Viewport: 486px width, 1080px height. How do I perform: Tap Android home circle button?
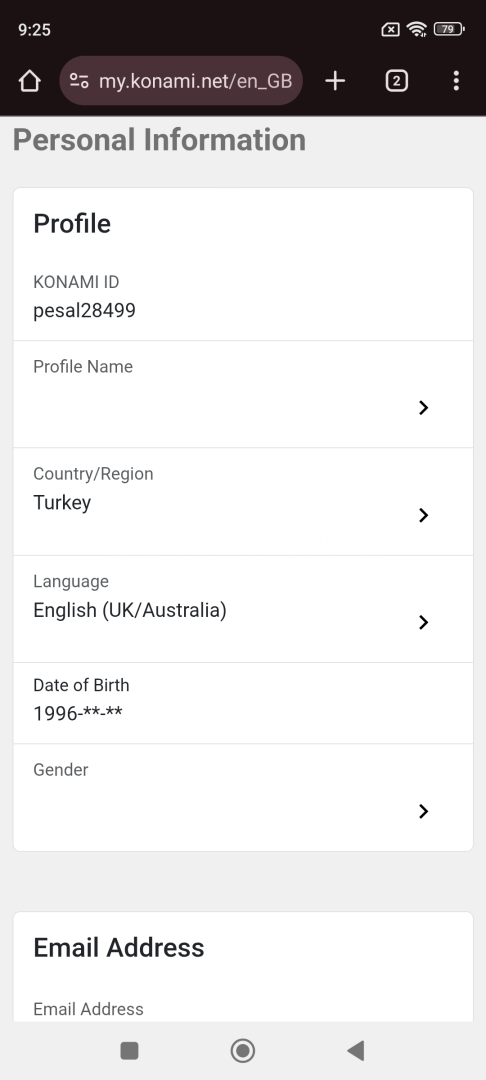click(242, 1050)
